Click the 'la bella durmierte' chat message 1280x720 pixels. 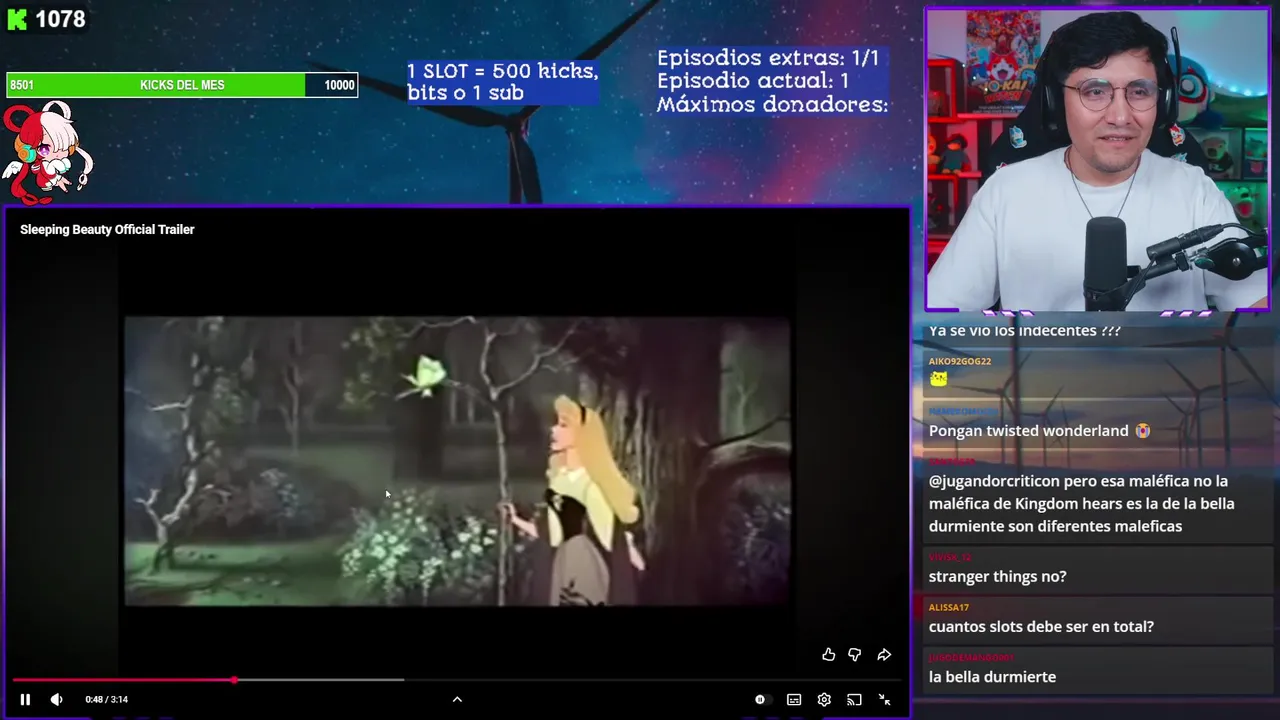click(992, 677)
